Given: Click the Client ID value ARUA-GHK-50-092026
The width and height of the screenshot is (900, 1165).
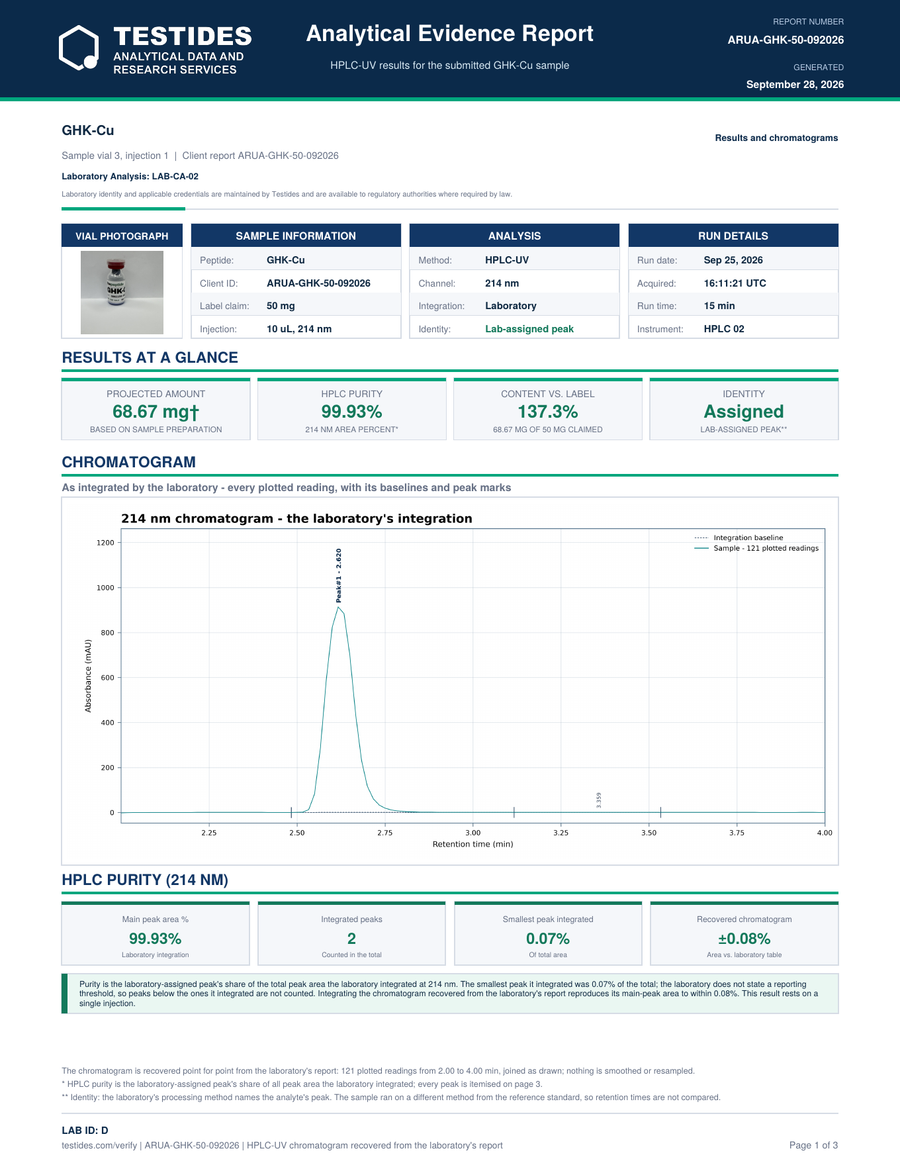Looking at the screenshot, I should coord(318,283).
